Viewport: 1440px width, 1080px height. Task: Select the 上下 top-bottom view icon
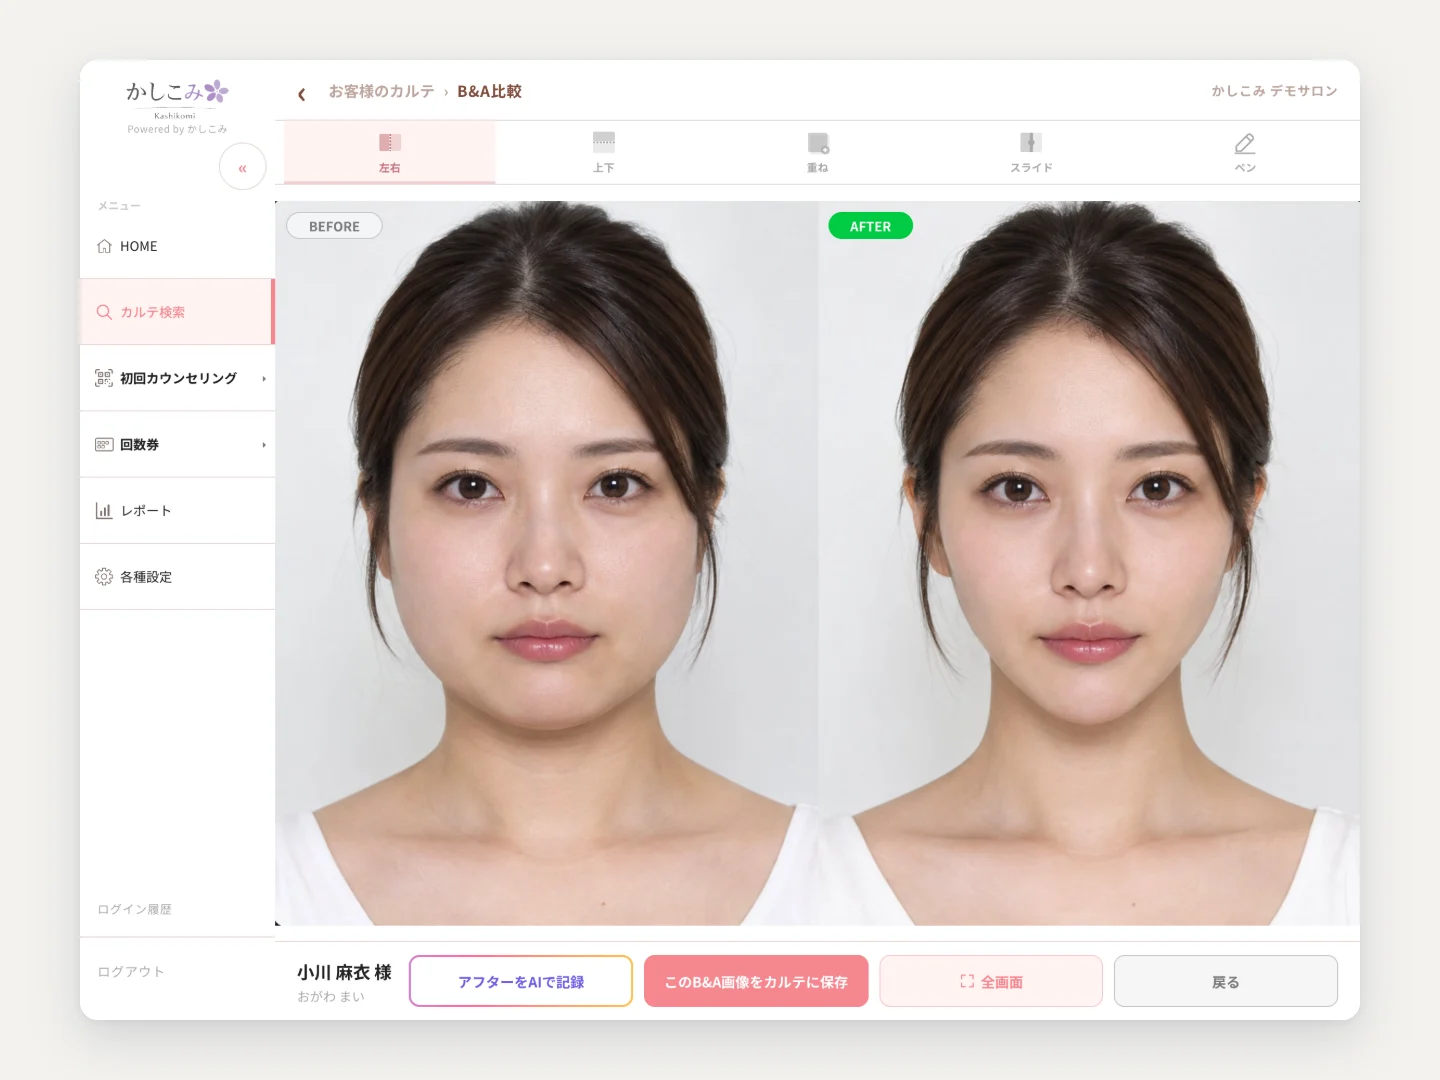point(604,143)
